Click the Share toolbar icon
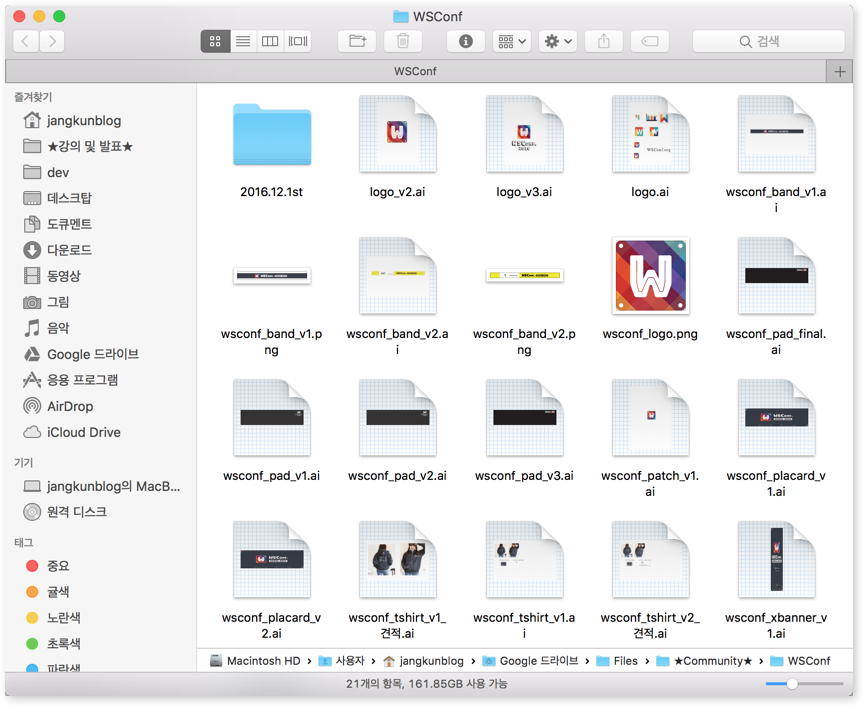This screenshot has width=864, height=707. [604, 41]
